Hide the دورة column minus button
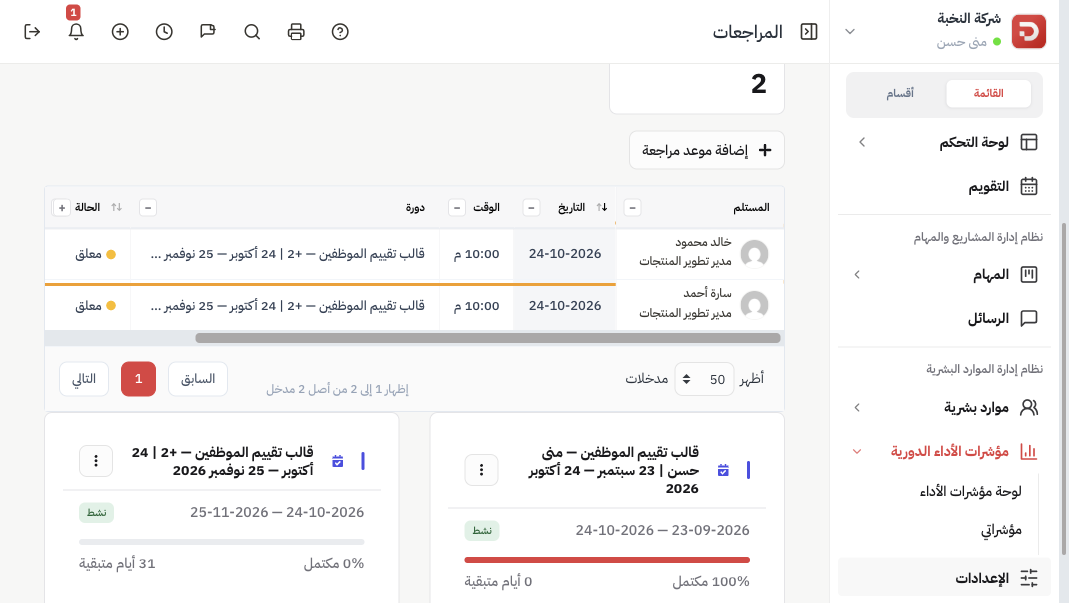Screen dimensions: 1069x603 (148, 207)
